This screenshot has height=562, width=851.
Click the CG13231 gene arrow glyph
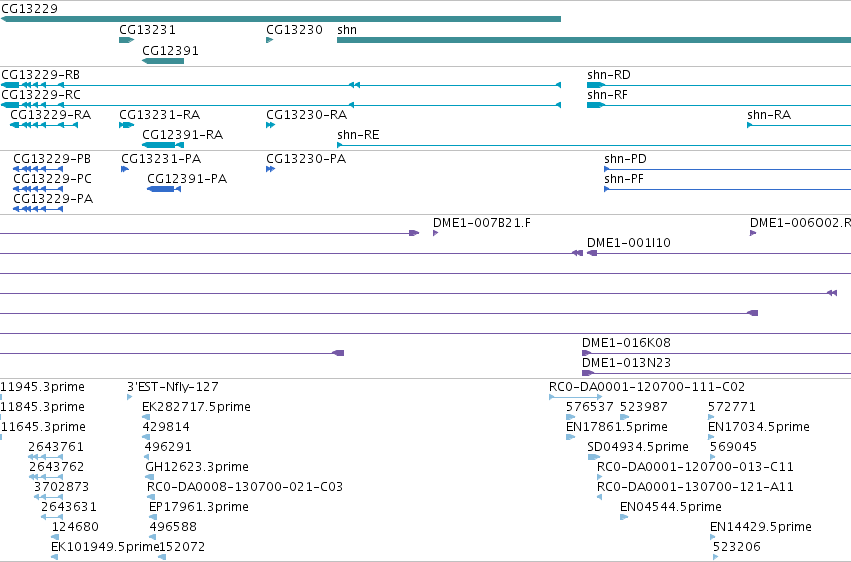click(x=126, y=40)
